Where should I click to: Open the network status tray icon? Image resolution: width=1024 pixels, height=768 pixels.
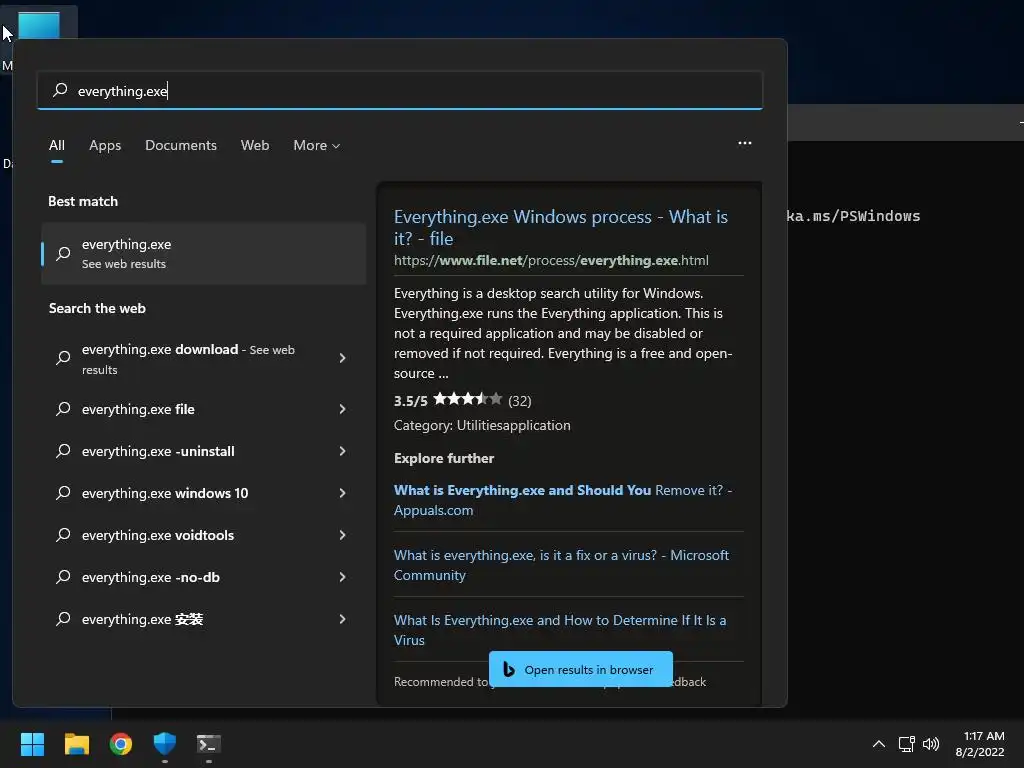906,744
